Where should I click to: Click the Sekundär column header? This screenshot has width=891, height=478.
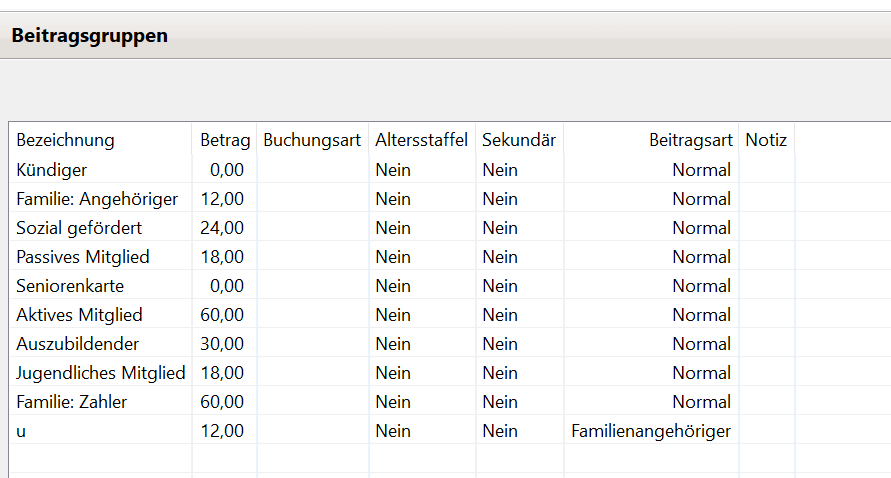(x=518, y=140)
